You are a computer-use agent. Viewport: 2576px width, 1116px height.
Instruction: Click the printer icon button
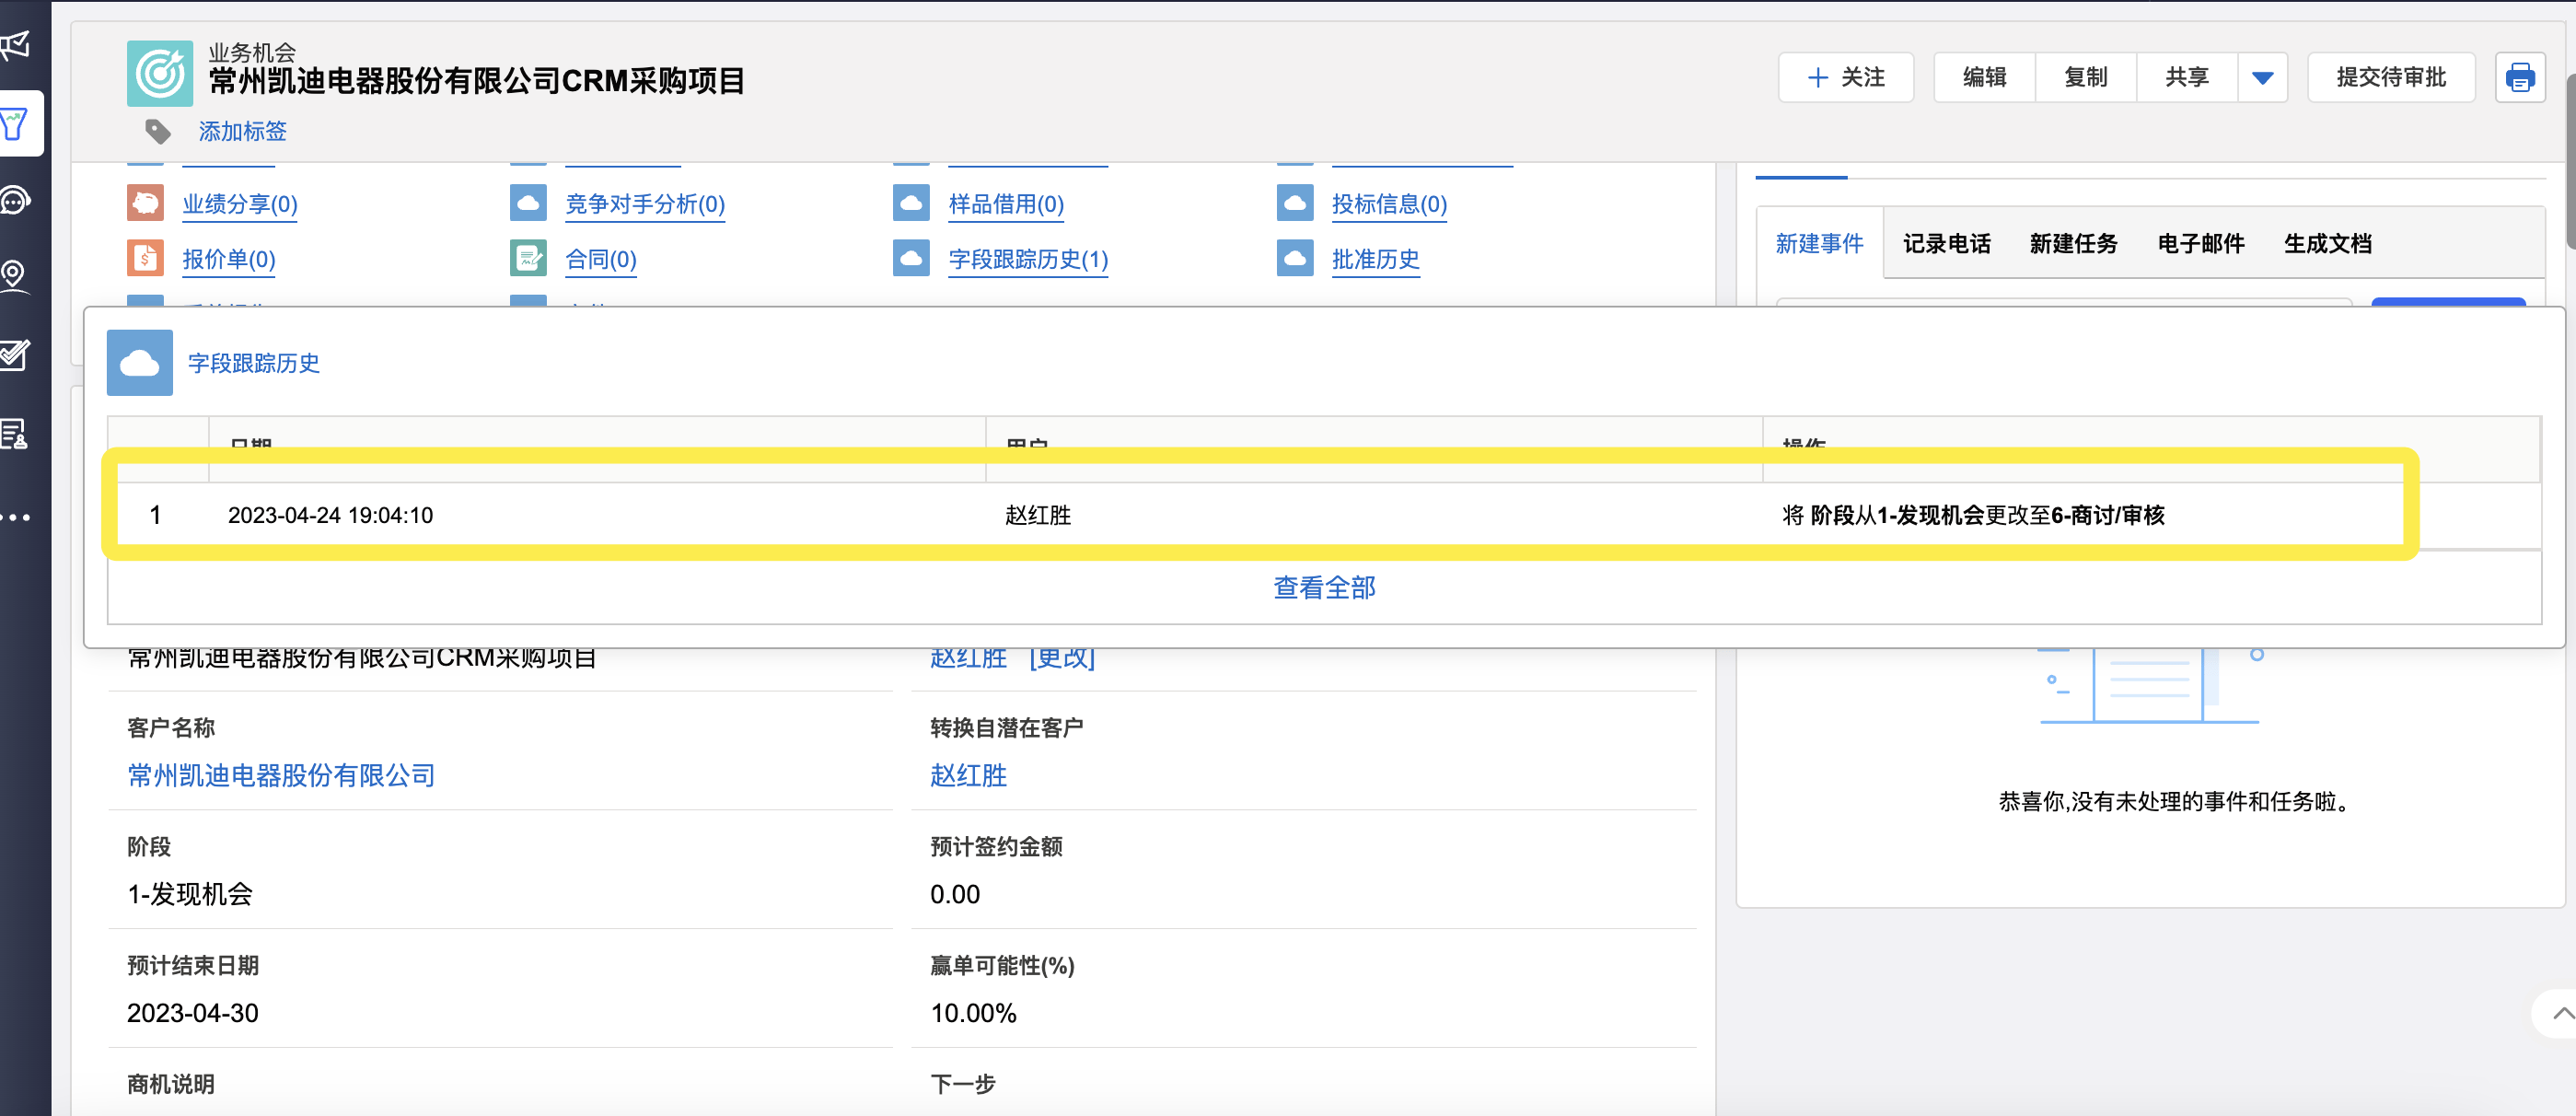[x=2519, y=77]
